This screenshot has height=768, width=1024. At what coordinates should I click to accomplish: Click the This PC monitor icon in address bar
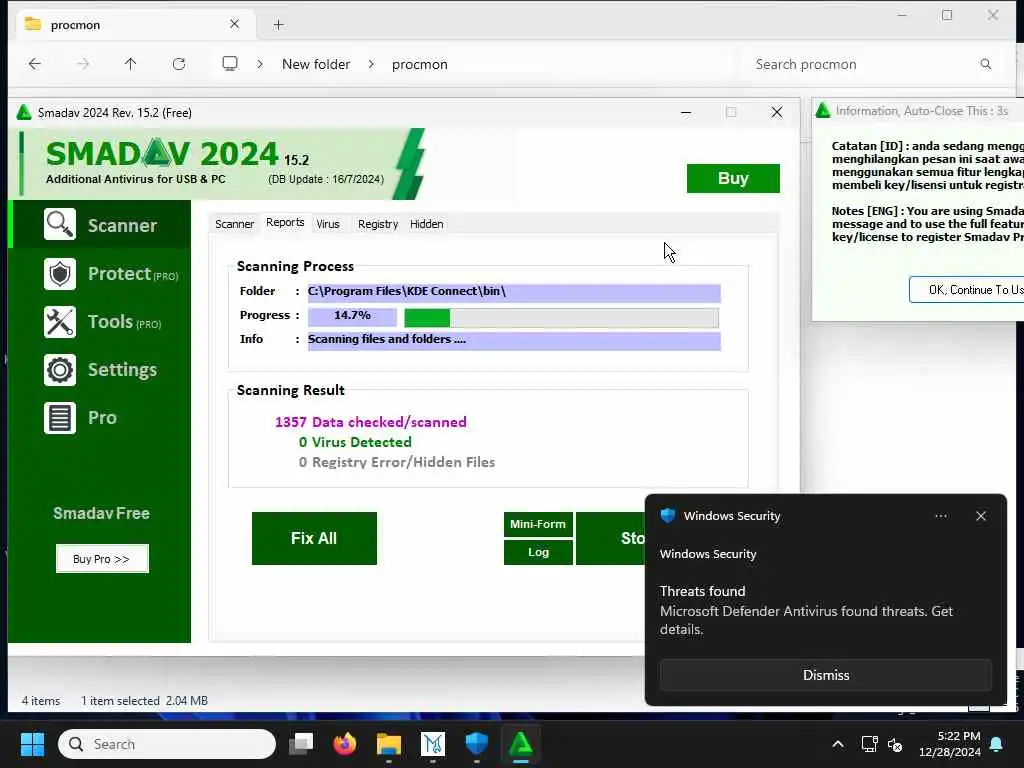tap(230, 63)
